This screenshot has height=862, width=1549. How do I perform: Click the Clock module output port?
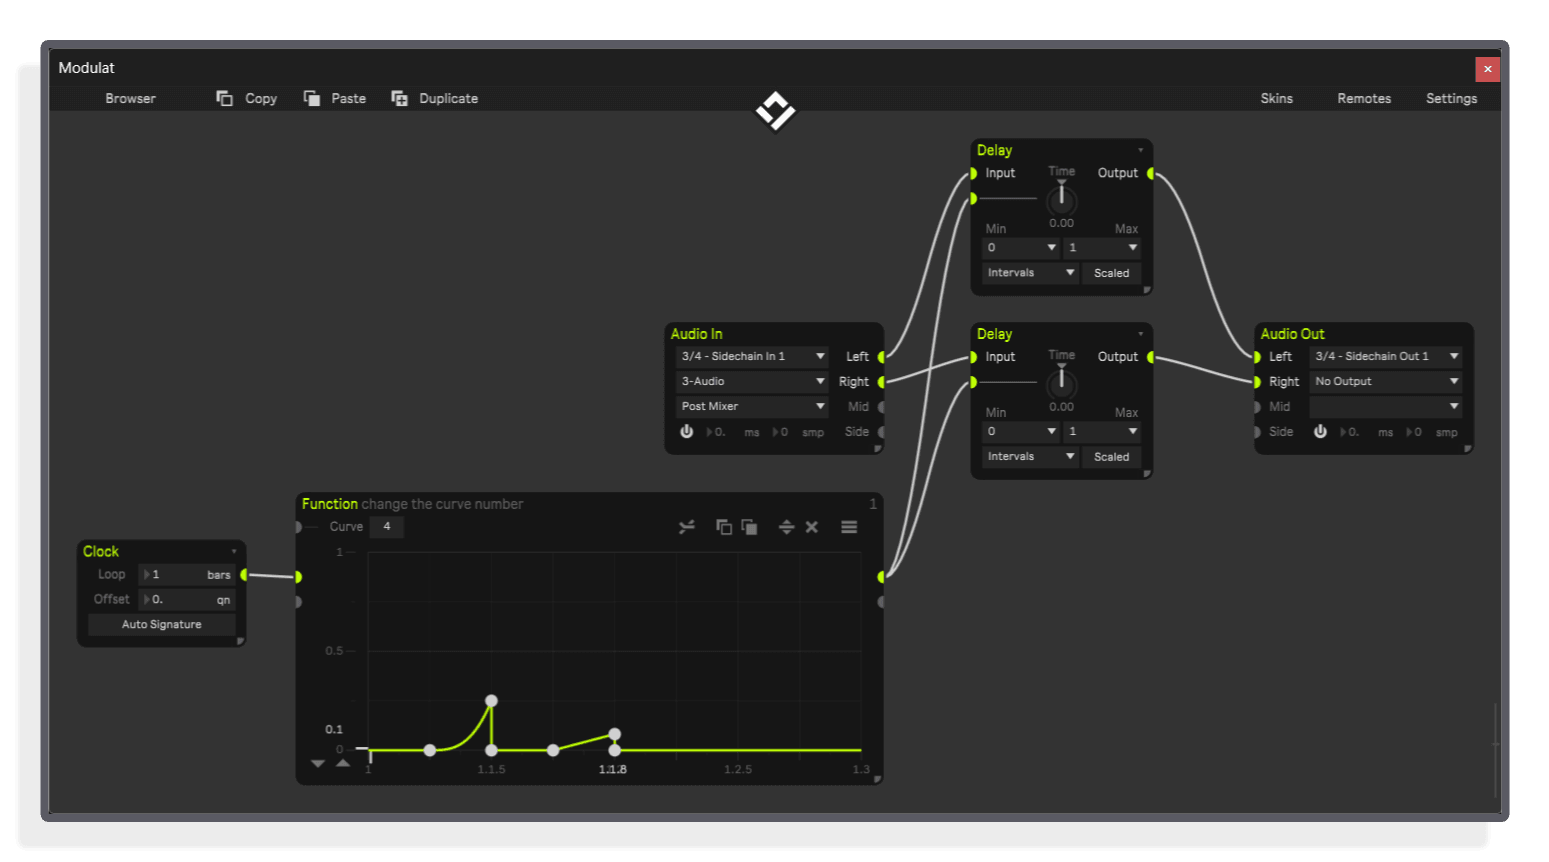click(244, 575)
